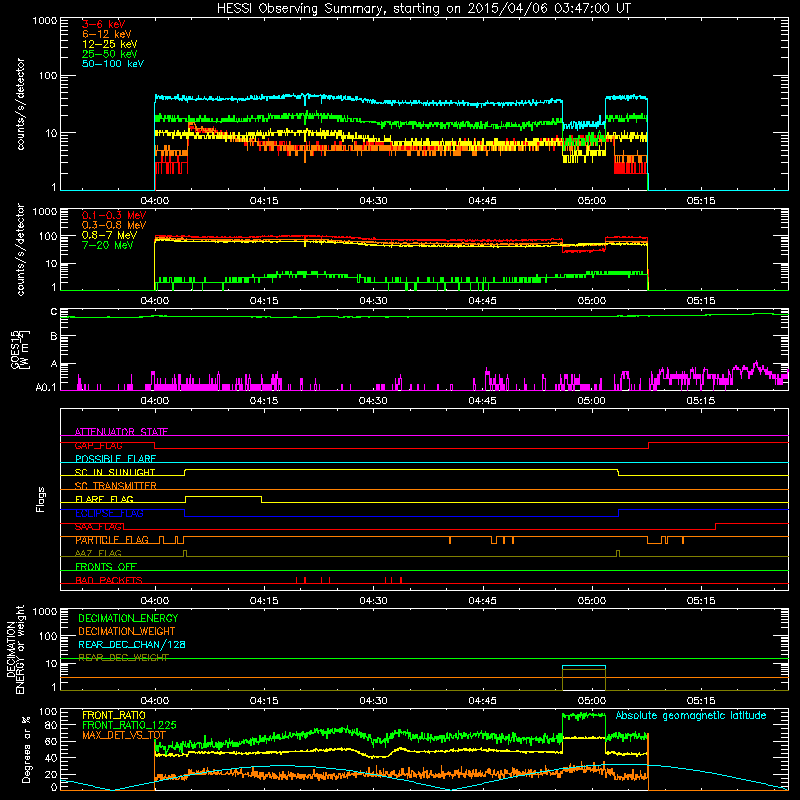Screen dimensions: 800x800
Task: Click the flare flag raised step in the Flags panel
Action: point(223,496)
